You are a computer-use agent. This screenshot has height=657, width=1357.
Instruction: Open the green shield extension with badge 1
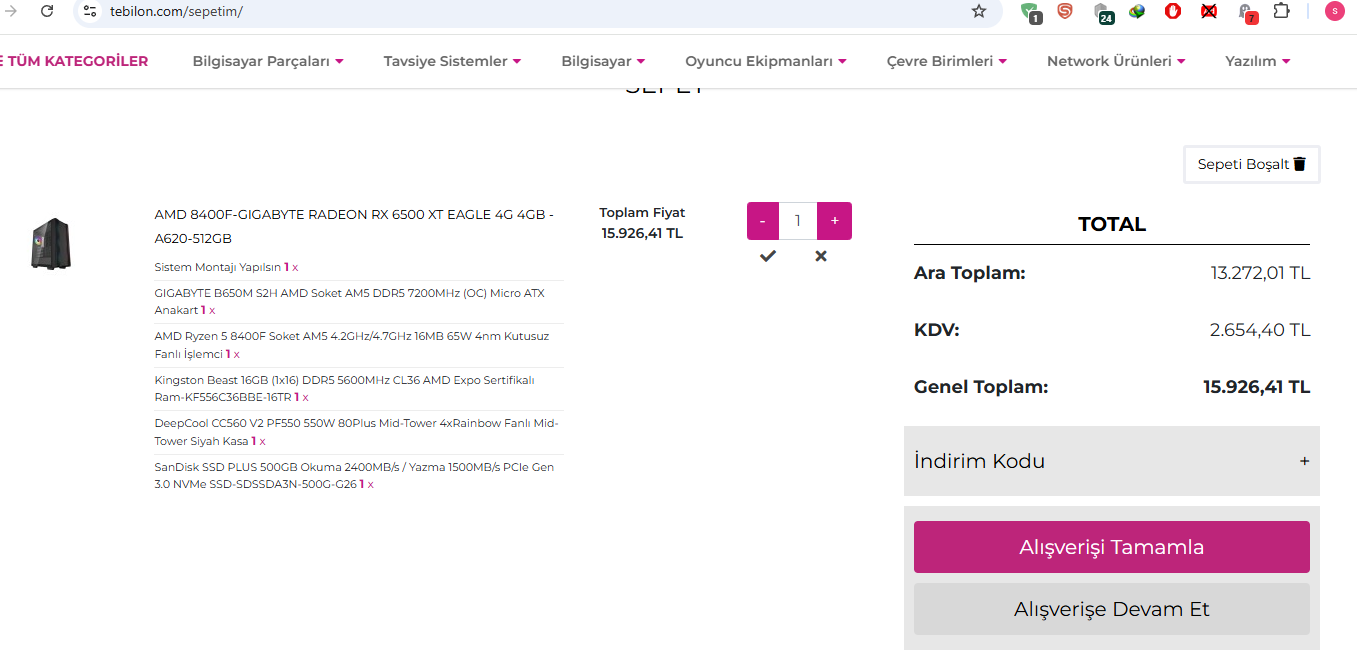coord(1030,12)
